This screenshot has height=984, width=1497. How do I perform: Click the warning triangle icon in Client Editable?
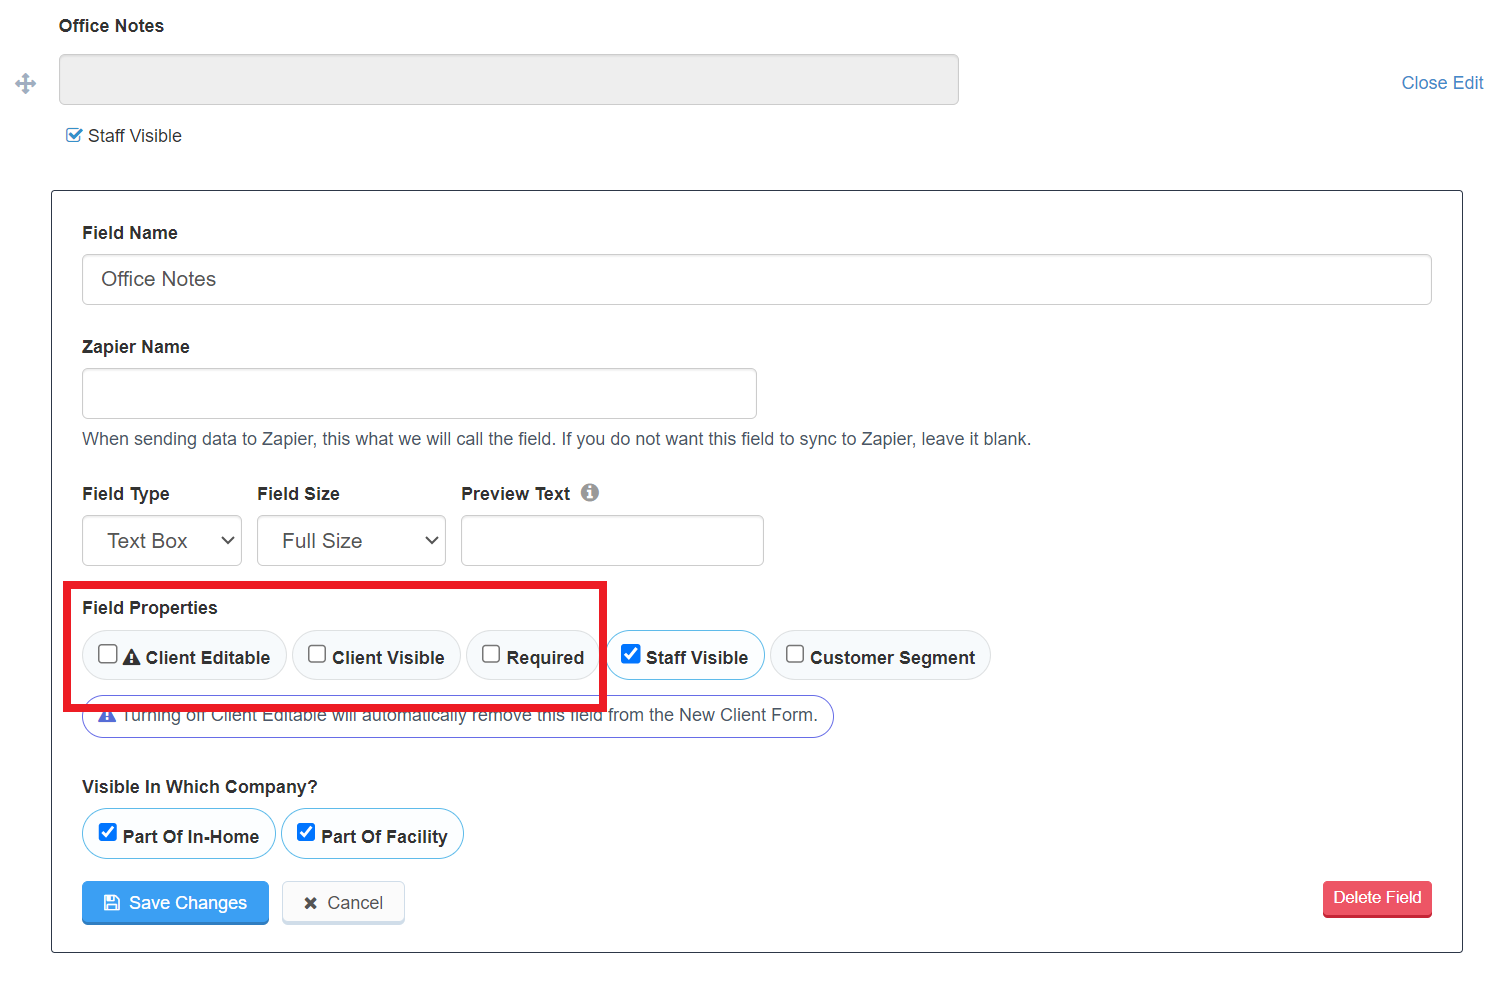point(131,657)
